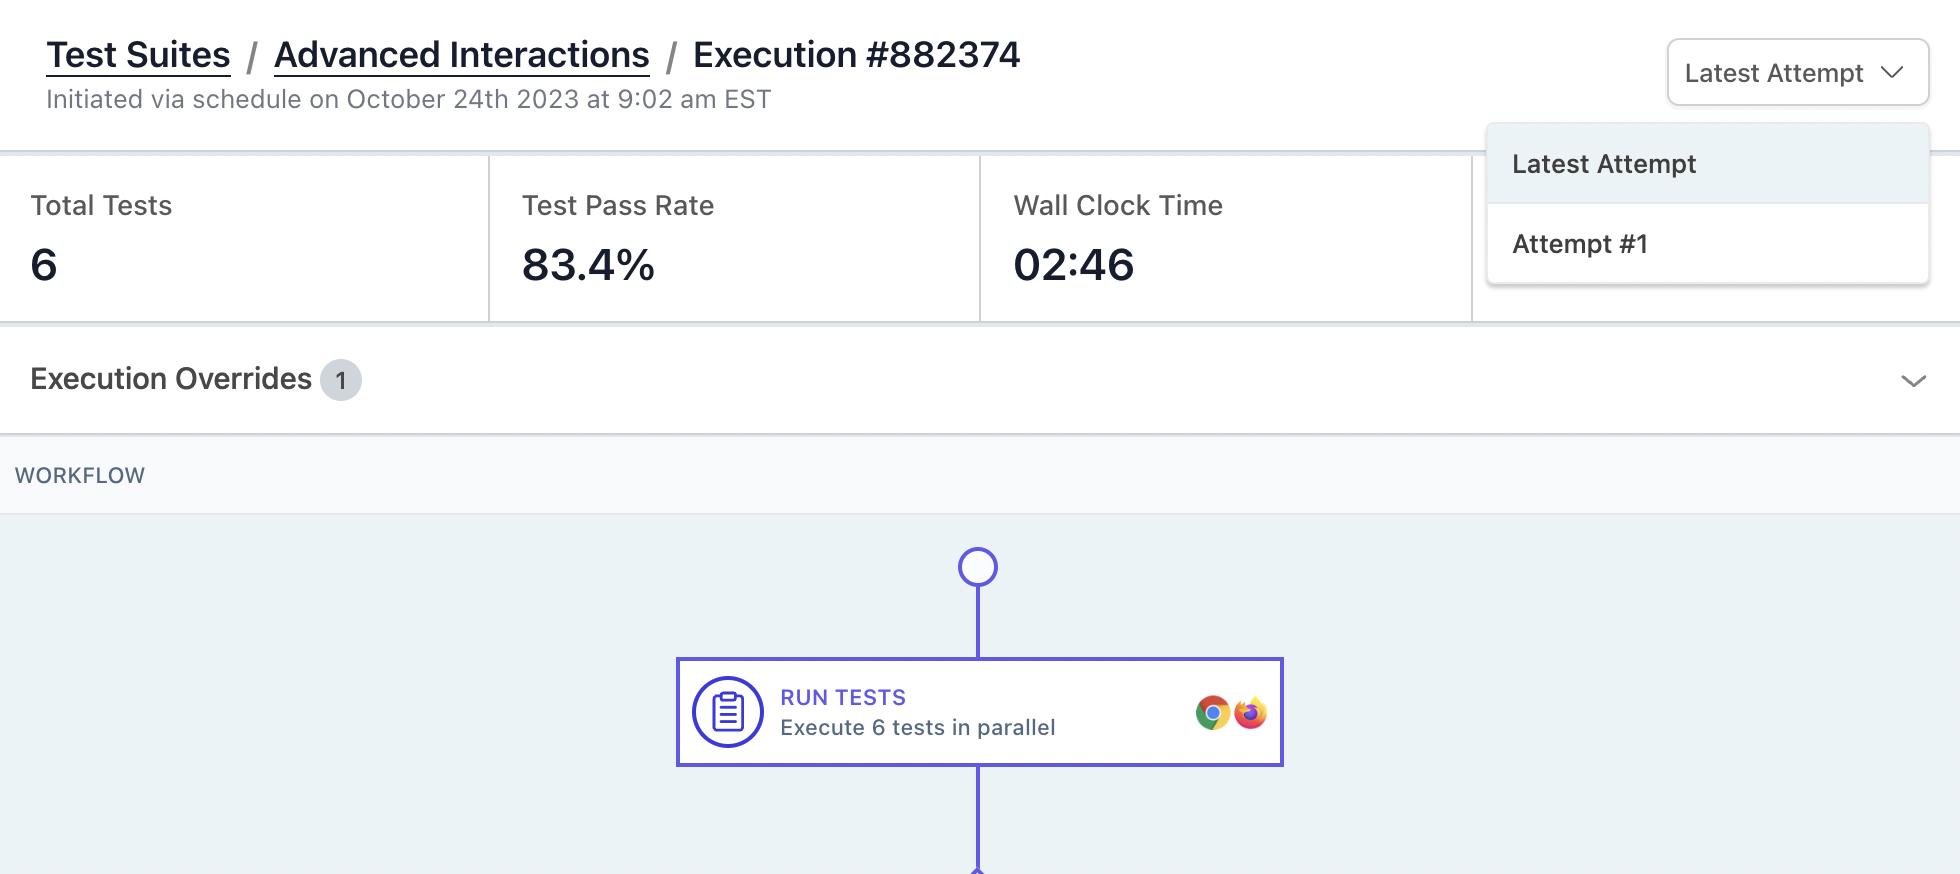The height and width of the screenshot is (874, 1960).
Task: Expand Execution Overrides using the right chevron
Action: (x=1913, y=381)
